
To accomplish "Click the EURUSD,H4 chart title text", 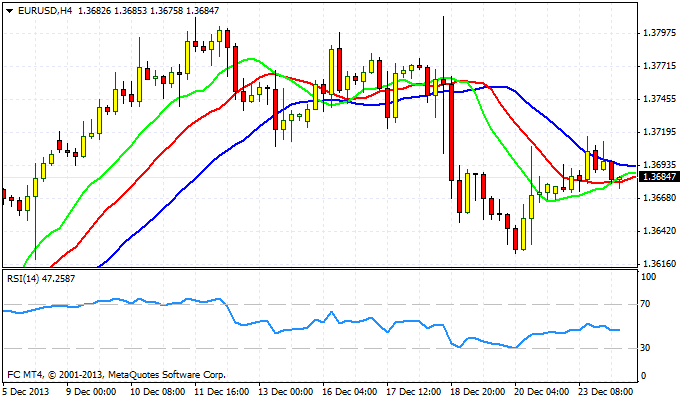I will pyautogui.click(x=45, y=11).
